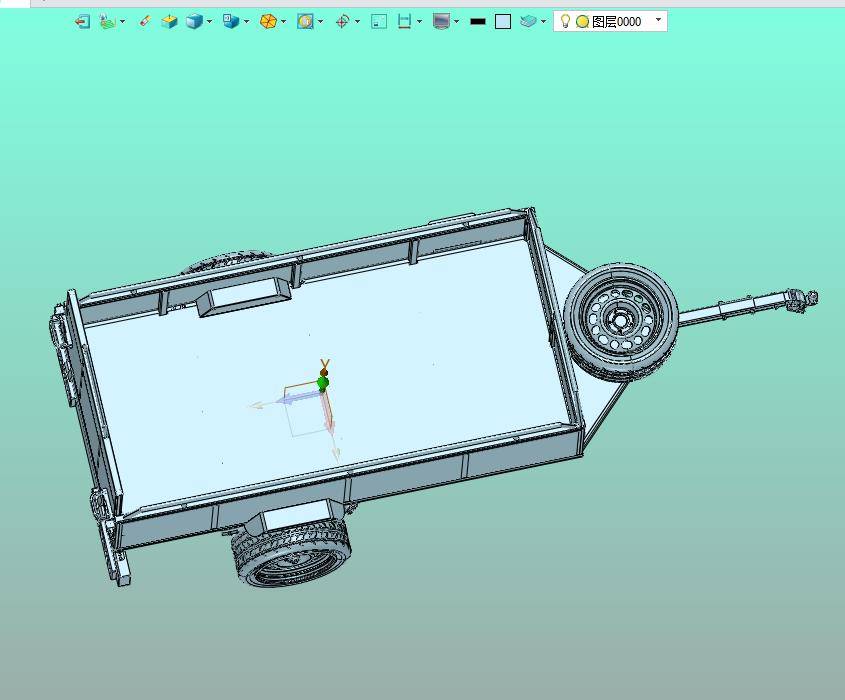Click the red crosshair target icon
Screen dimensions: 845x700
click(x=342, y=21)
